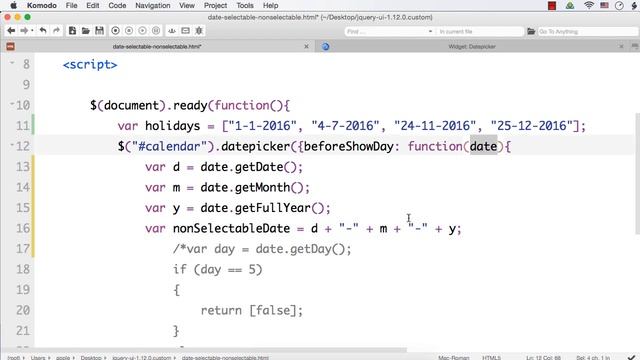640x360 pixels.
Task: Collapse the fold at line 12
Action: tap(12, 145)
